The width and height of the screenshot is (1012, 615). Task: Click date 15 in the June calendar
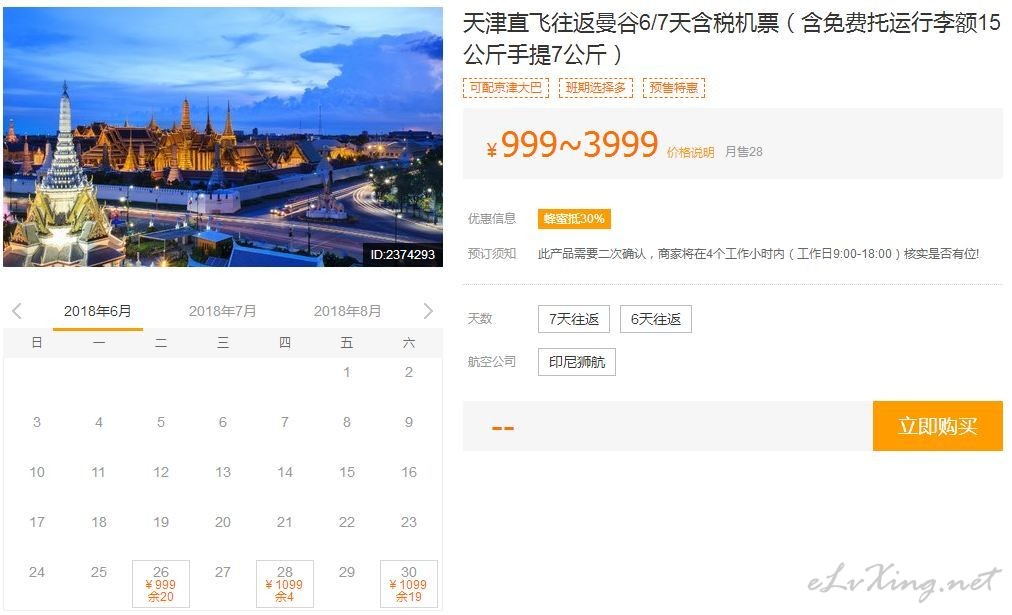tap(347, 472)
